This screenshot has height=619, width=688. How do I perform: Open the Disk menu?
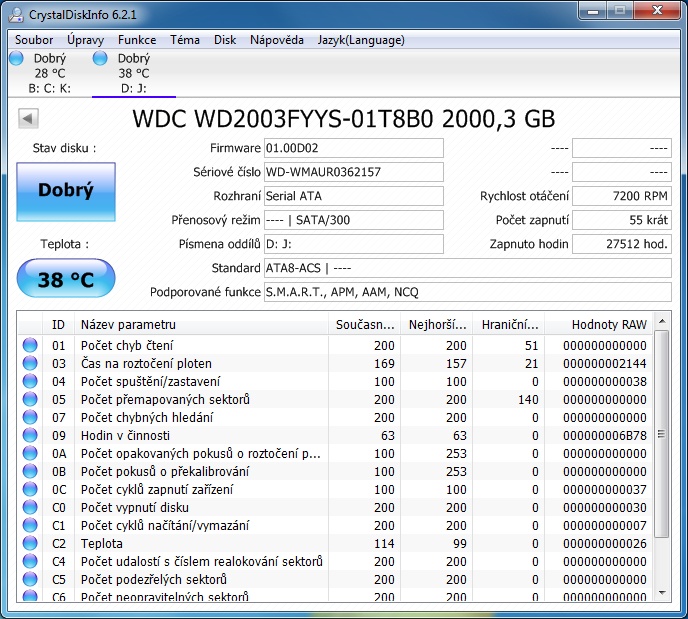pyautogui.click(x=225, y=40)
